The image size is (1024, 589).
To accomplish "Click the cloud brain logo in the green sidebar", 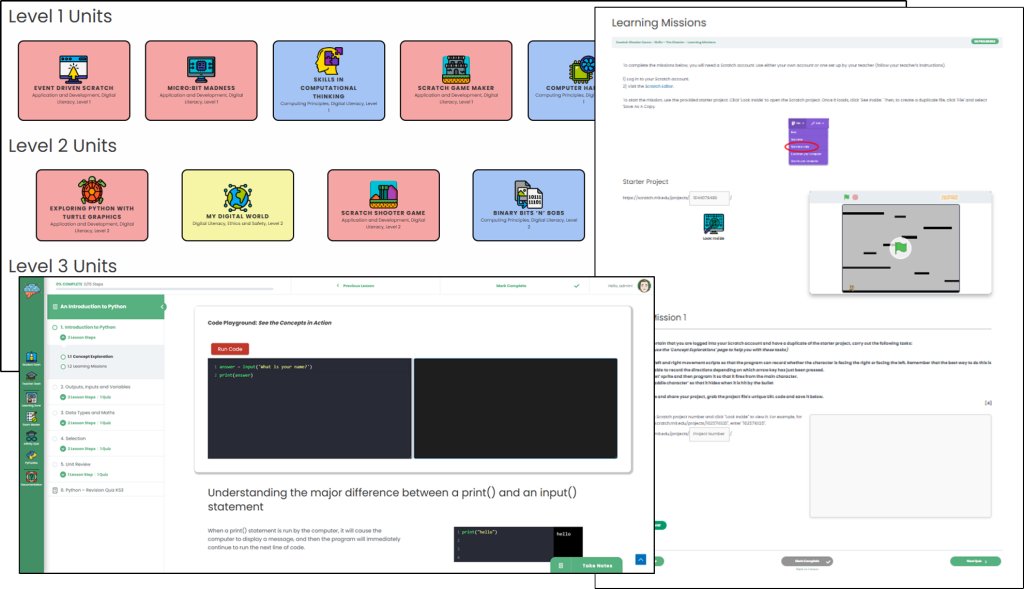I will pos(32,290).
